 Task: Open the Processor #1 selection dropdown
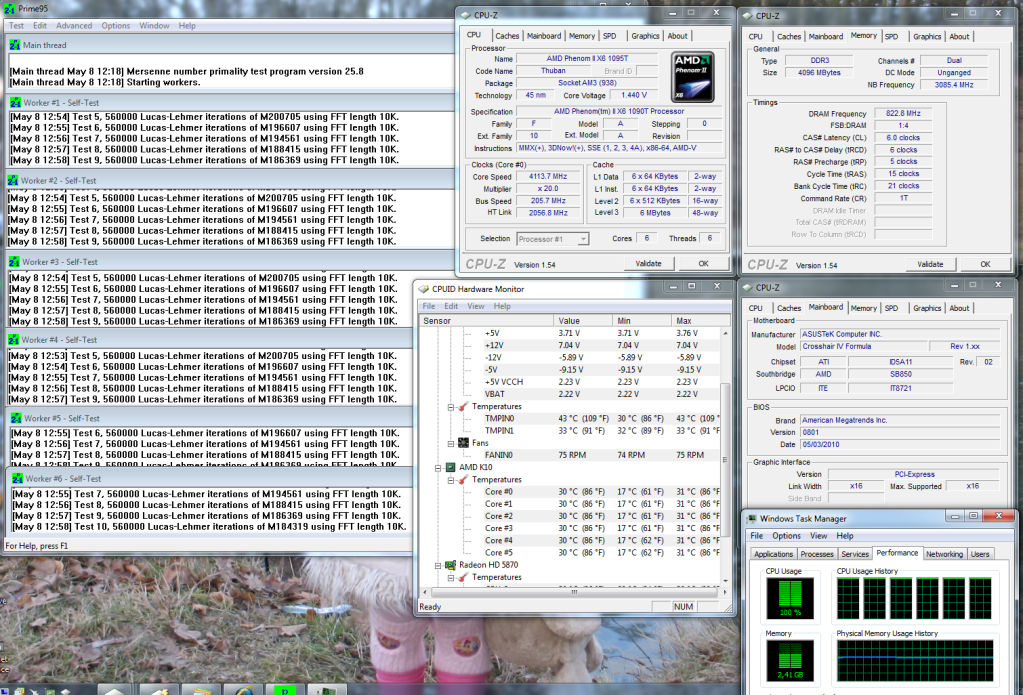point(583,239)
